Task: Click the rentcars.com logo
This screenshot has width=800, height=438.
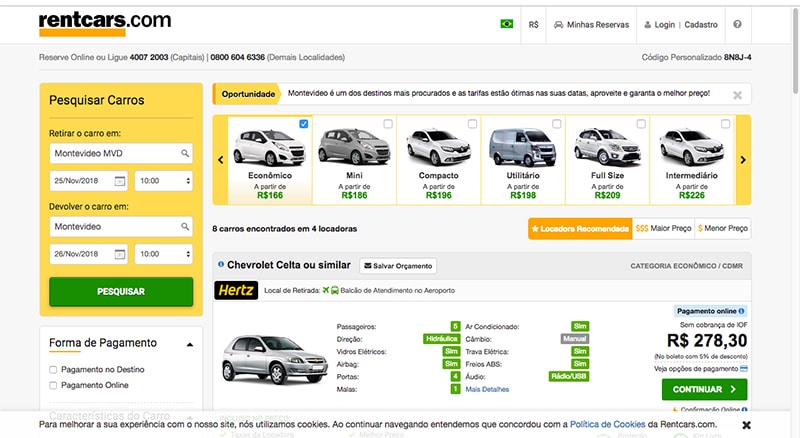Action: pyautogui.click(x=105, y=23)
